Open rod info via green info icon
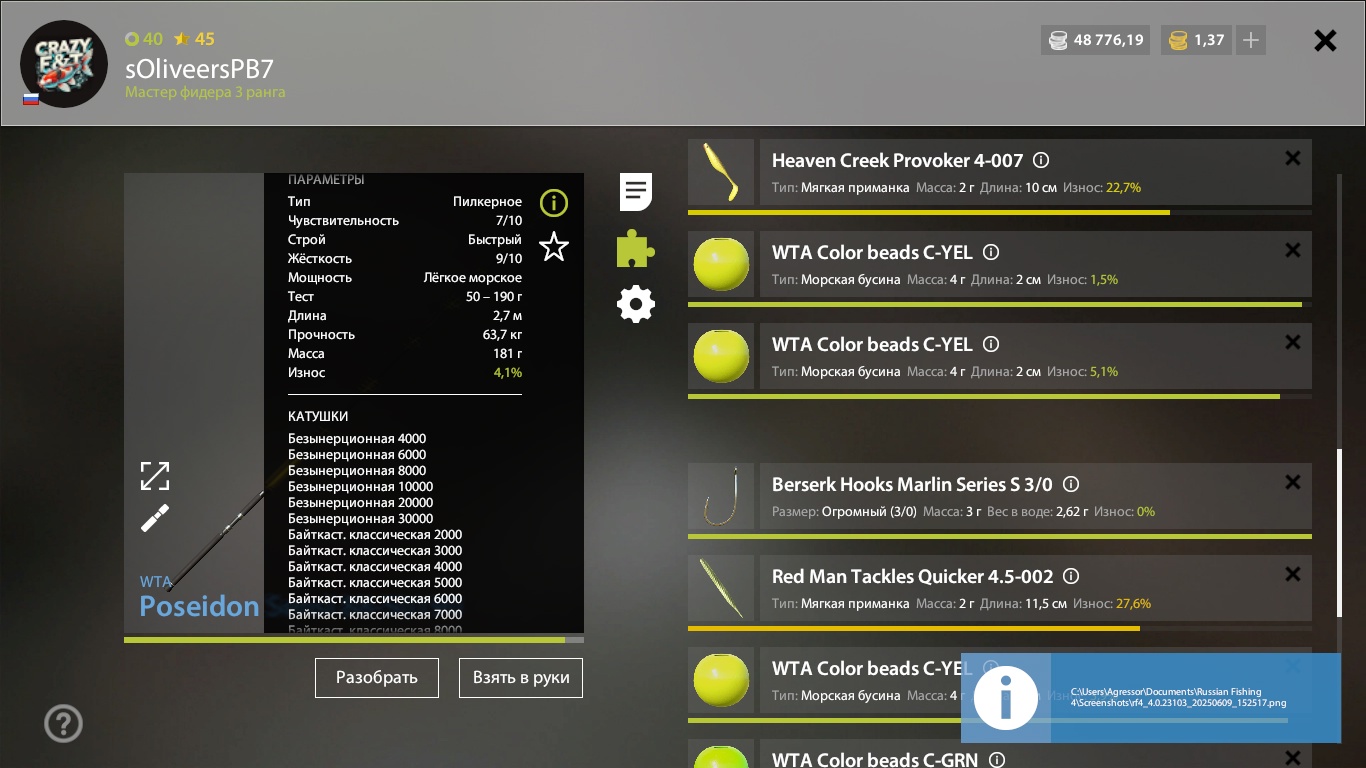Image resolution: width=1366 pixels, height=768 pixels. (x=553, y=203)
